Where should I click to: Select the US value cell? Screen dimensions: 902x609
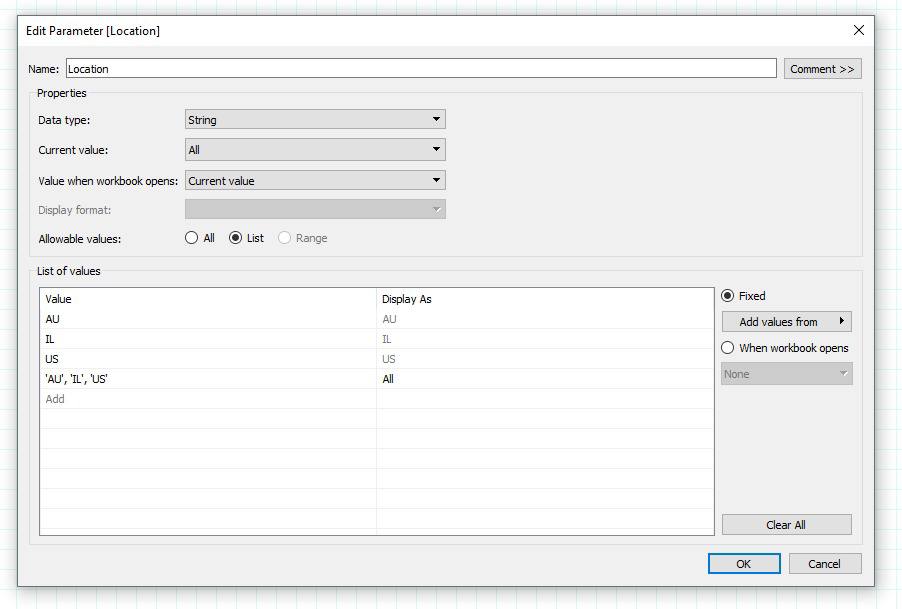click(208, 359)
